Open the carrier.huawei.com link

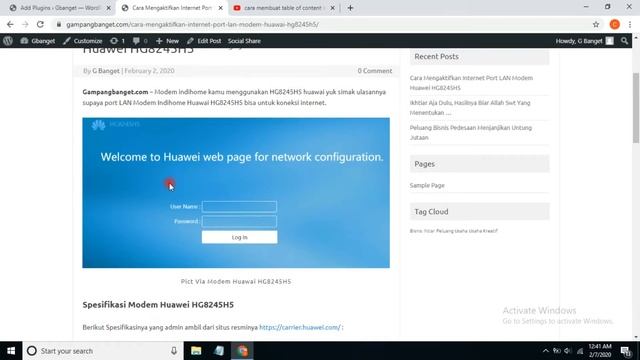[300, 327]
